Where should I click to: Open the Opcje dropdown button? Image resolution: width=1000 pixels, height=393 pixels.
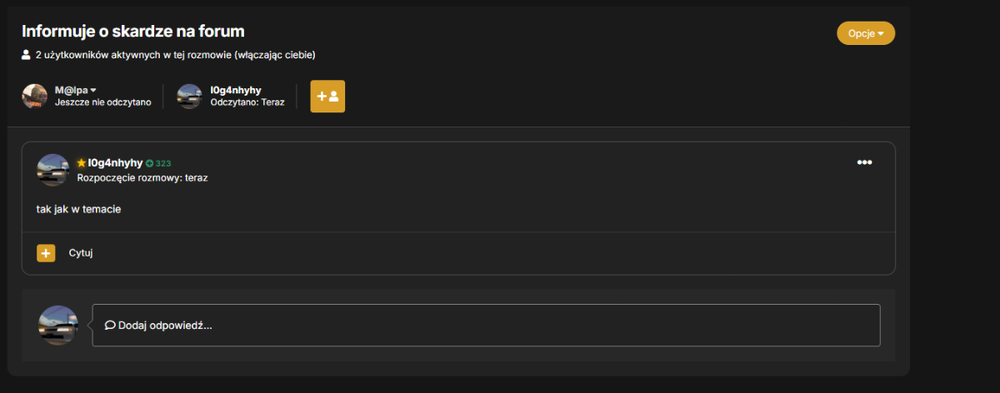click(865, 33)
